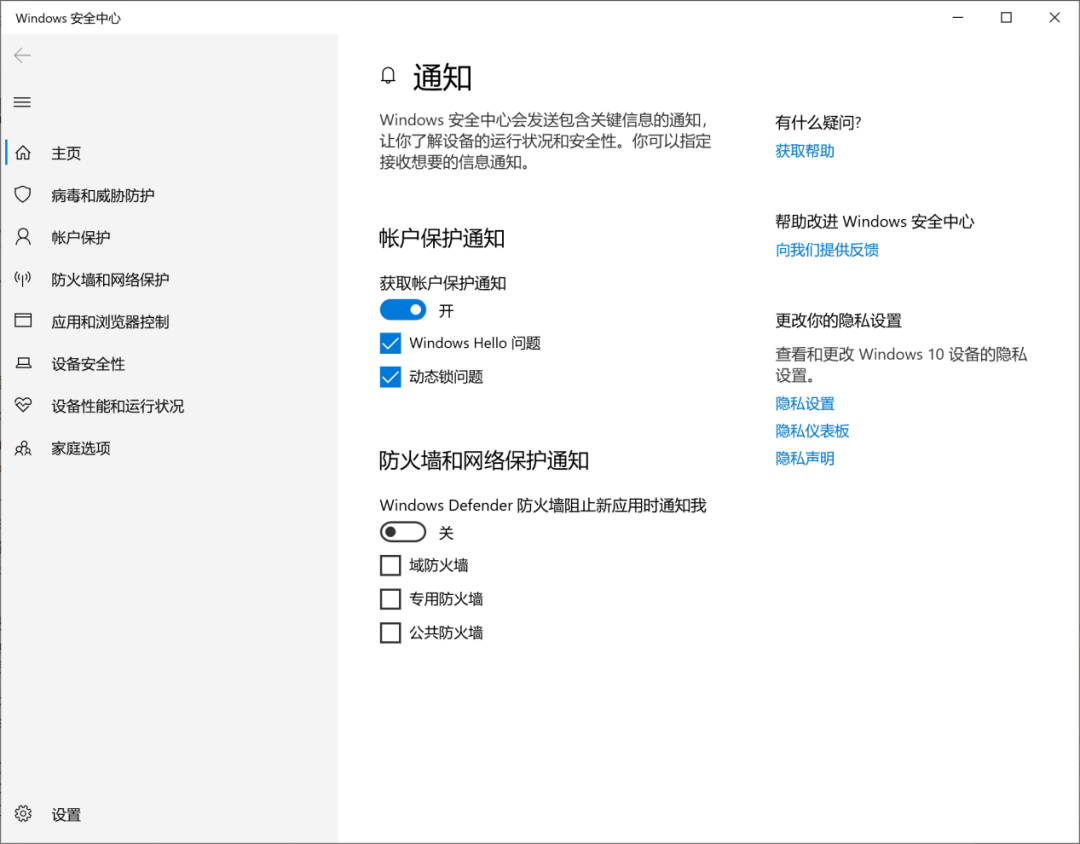Turn on the firewall blocked-app notification toggle
Image resolution: width=1080 pixels, height=844 pixels.
click(x=403, y=532)
